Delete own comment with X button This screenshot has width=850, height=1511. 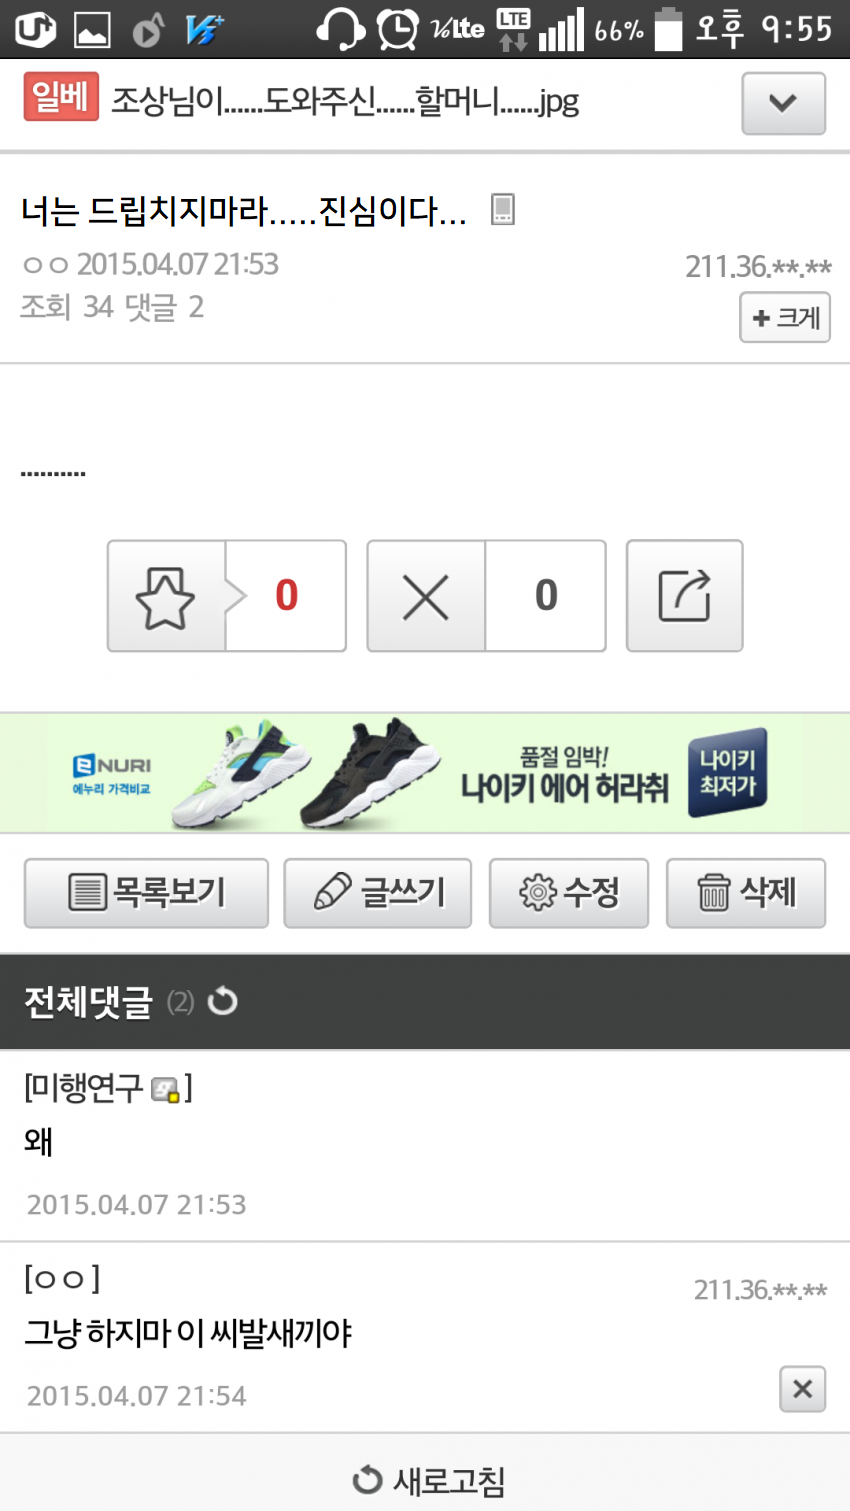(802, 1389)
